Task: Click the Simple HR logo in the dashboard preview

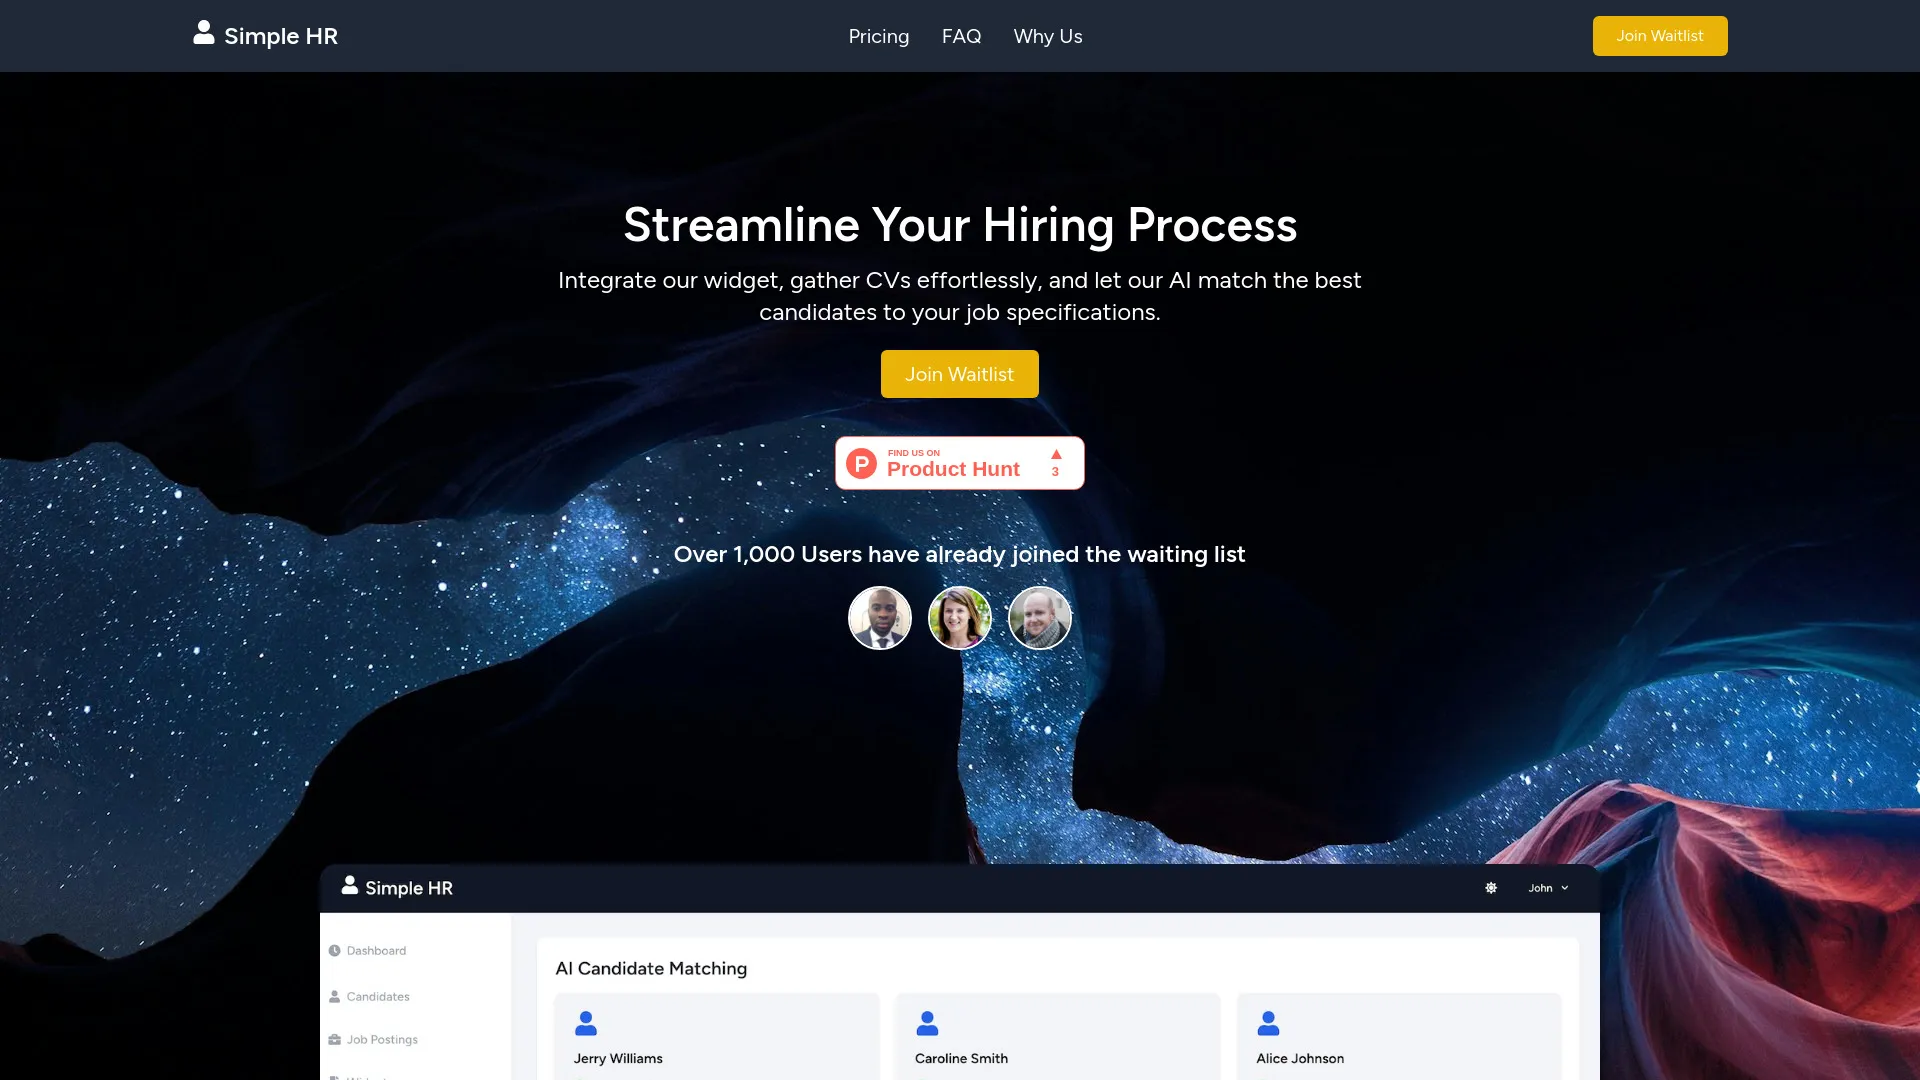Action: (397, 887)
